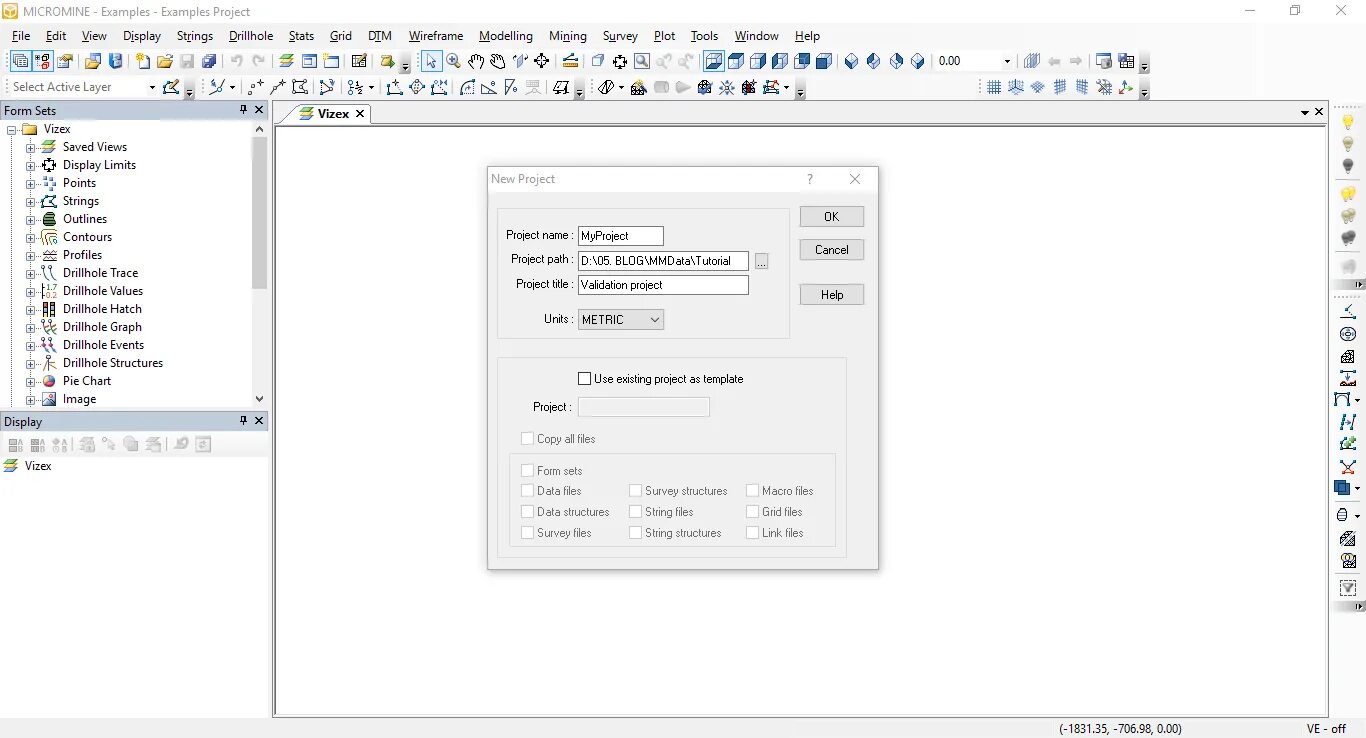Open the Wireframe menu
The height and width of the screenshot is (738, 1366).
(436, 36)
